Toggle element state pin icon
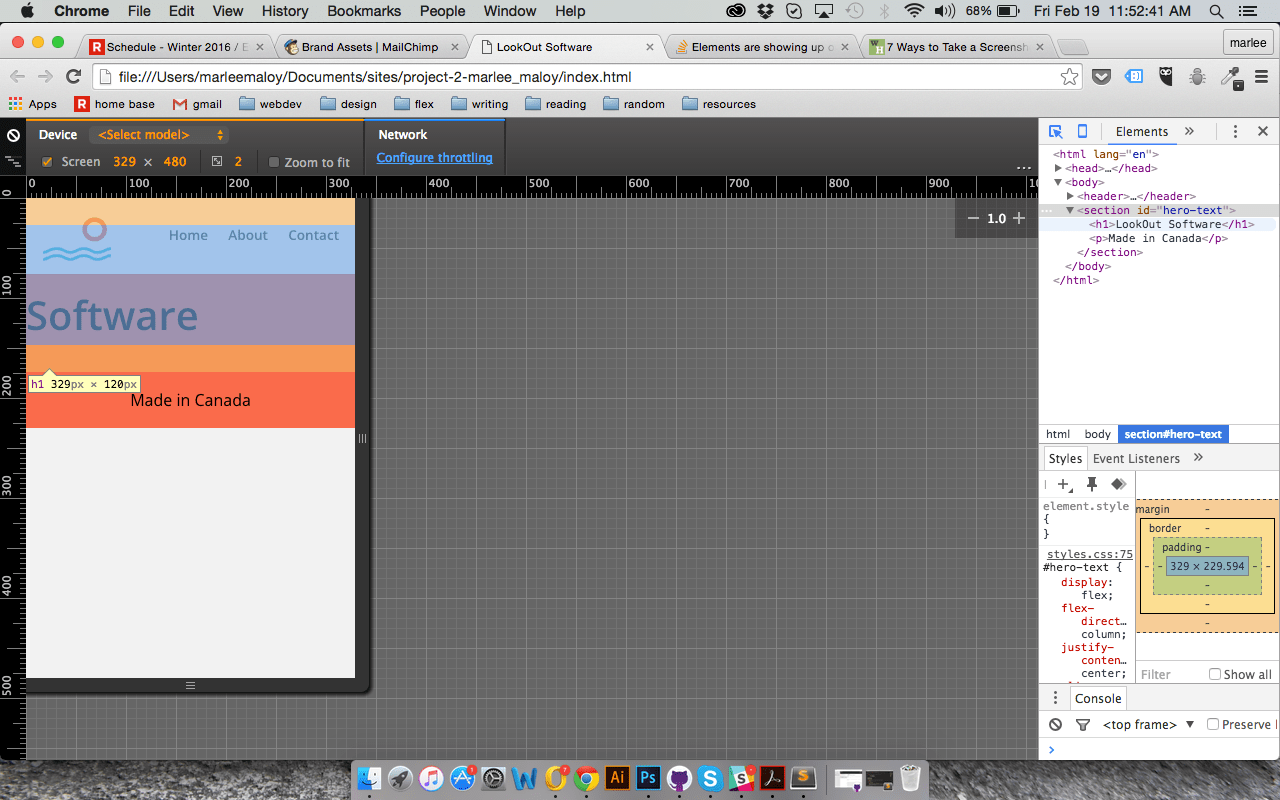Screen dimensions: 1280x800 click(1092, 484)
